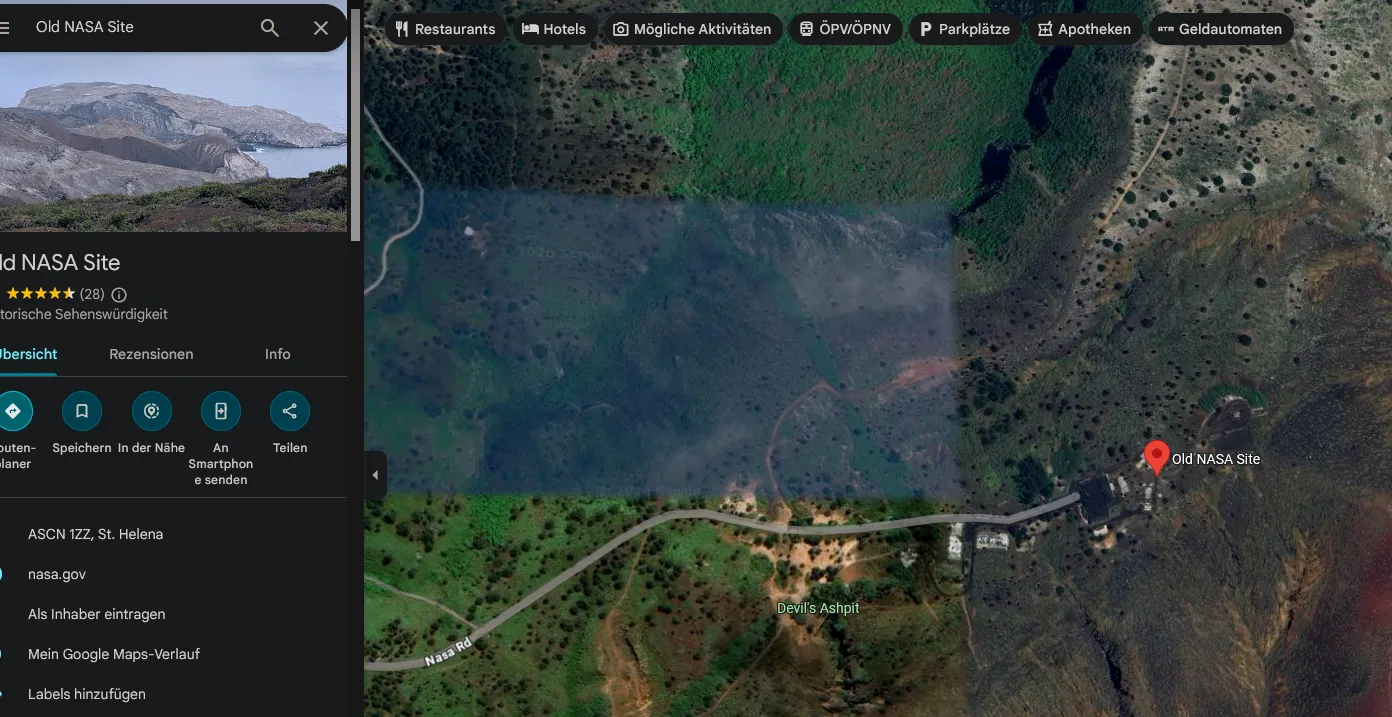Screen dimensions: 1392x717
Task: Click the address ASCN 1ZZ, St. Helena
Action: point(95,534)
